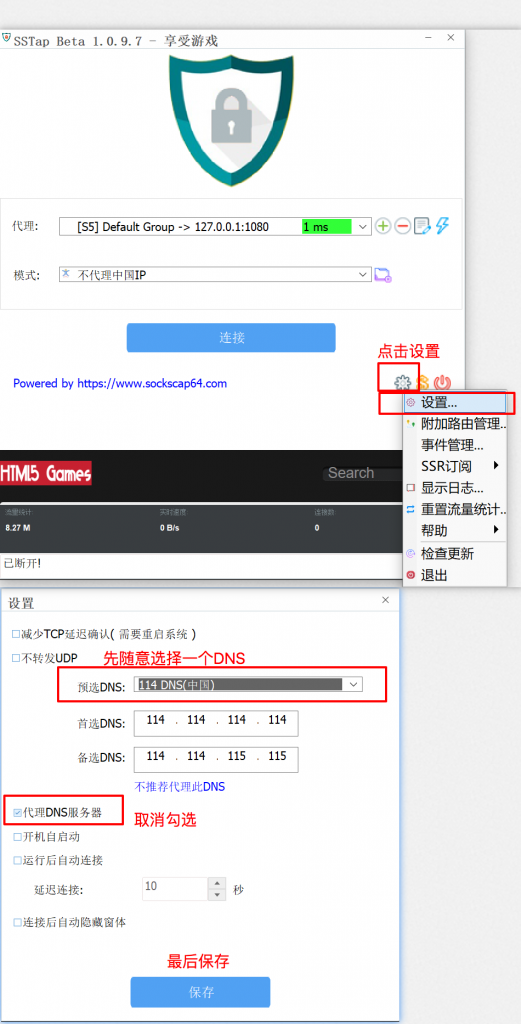Click the SSTap shield icon in the title bar
This screenshot has width=521, height=1024.
tap(7, 38)
